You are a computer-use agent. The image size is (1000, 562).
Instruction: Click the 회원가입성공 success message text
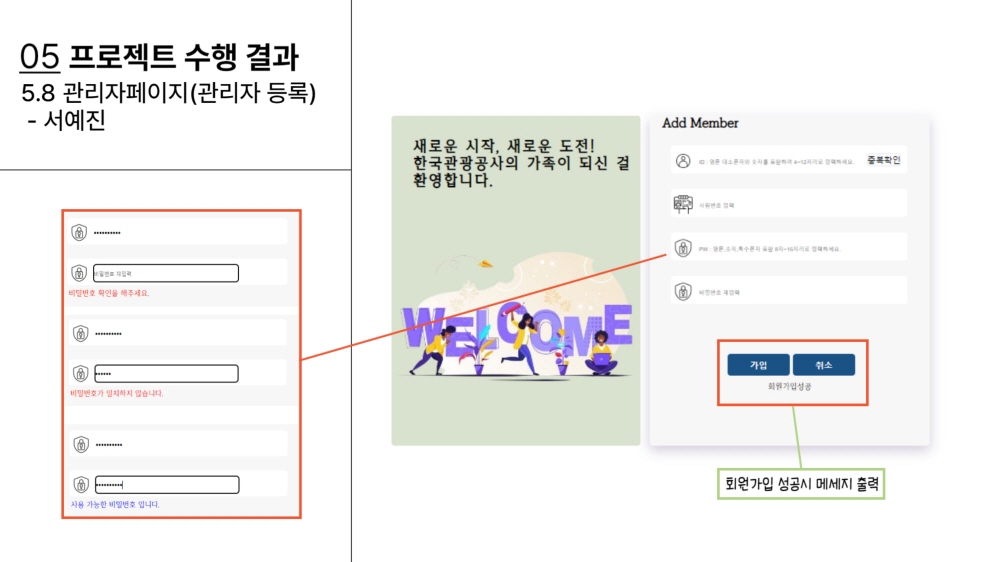coord(790,387)
